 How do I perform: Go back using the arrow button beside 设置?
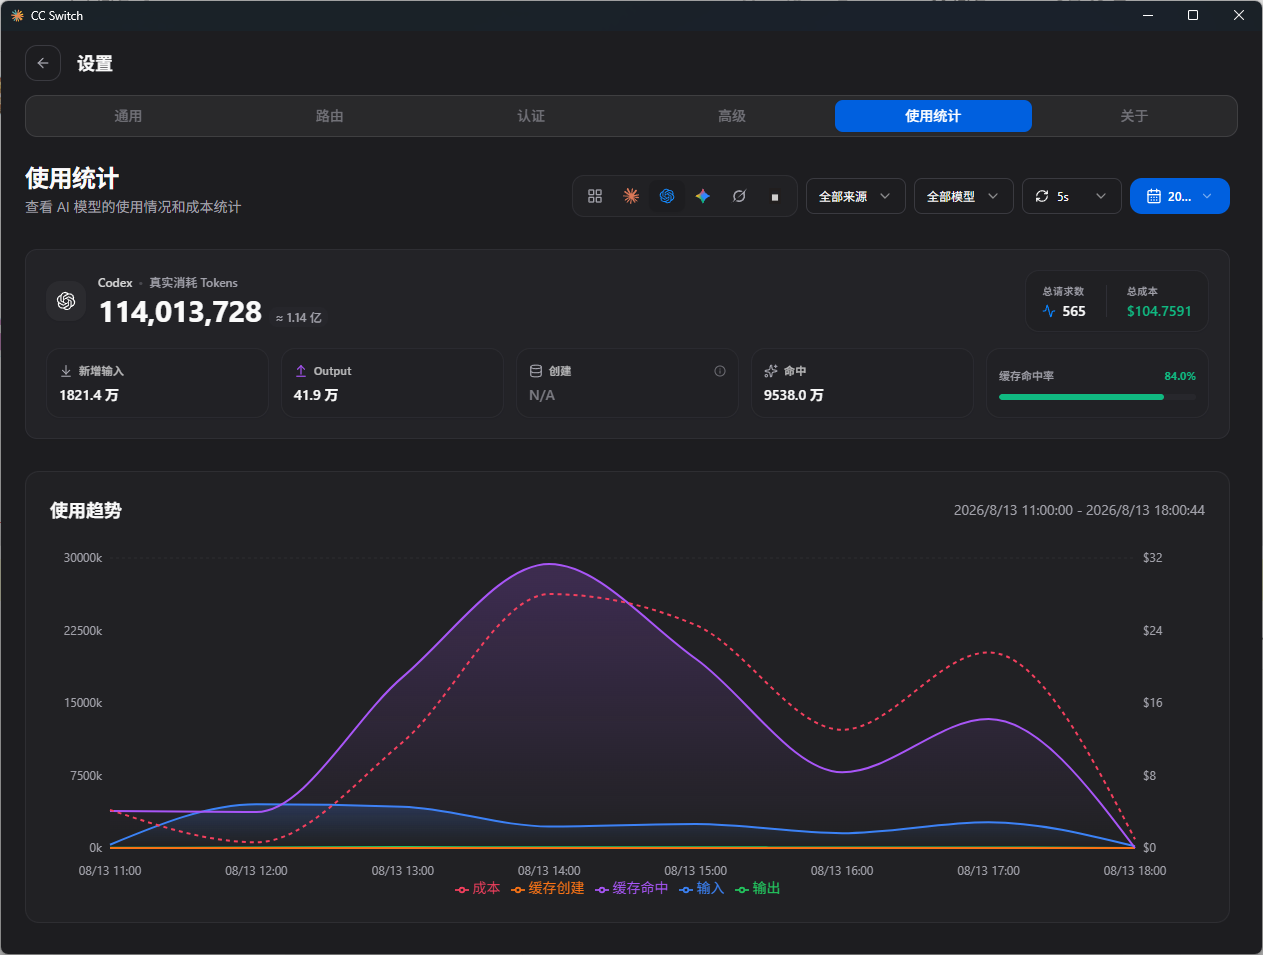pyautogui.click(x=43, y=63)
